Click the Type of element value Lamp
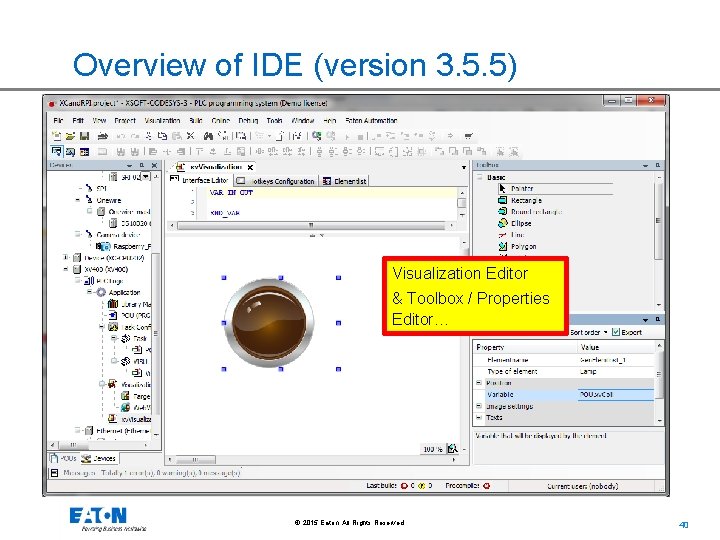The height and width of the screenshot is (540, 720). coord(588,371)
